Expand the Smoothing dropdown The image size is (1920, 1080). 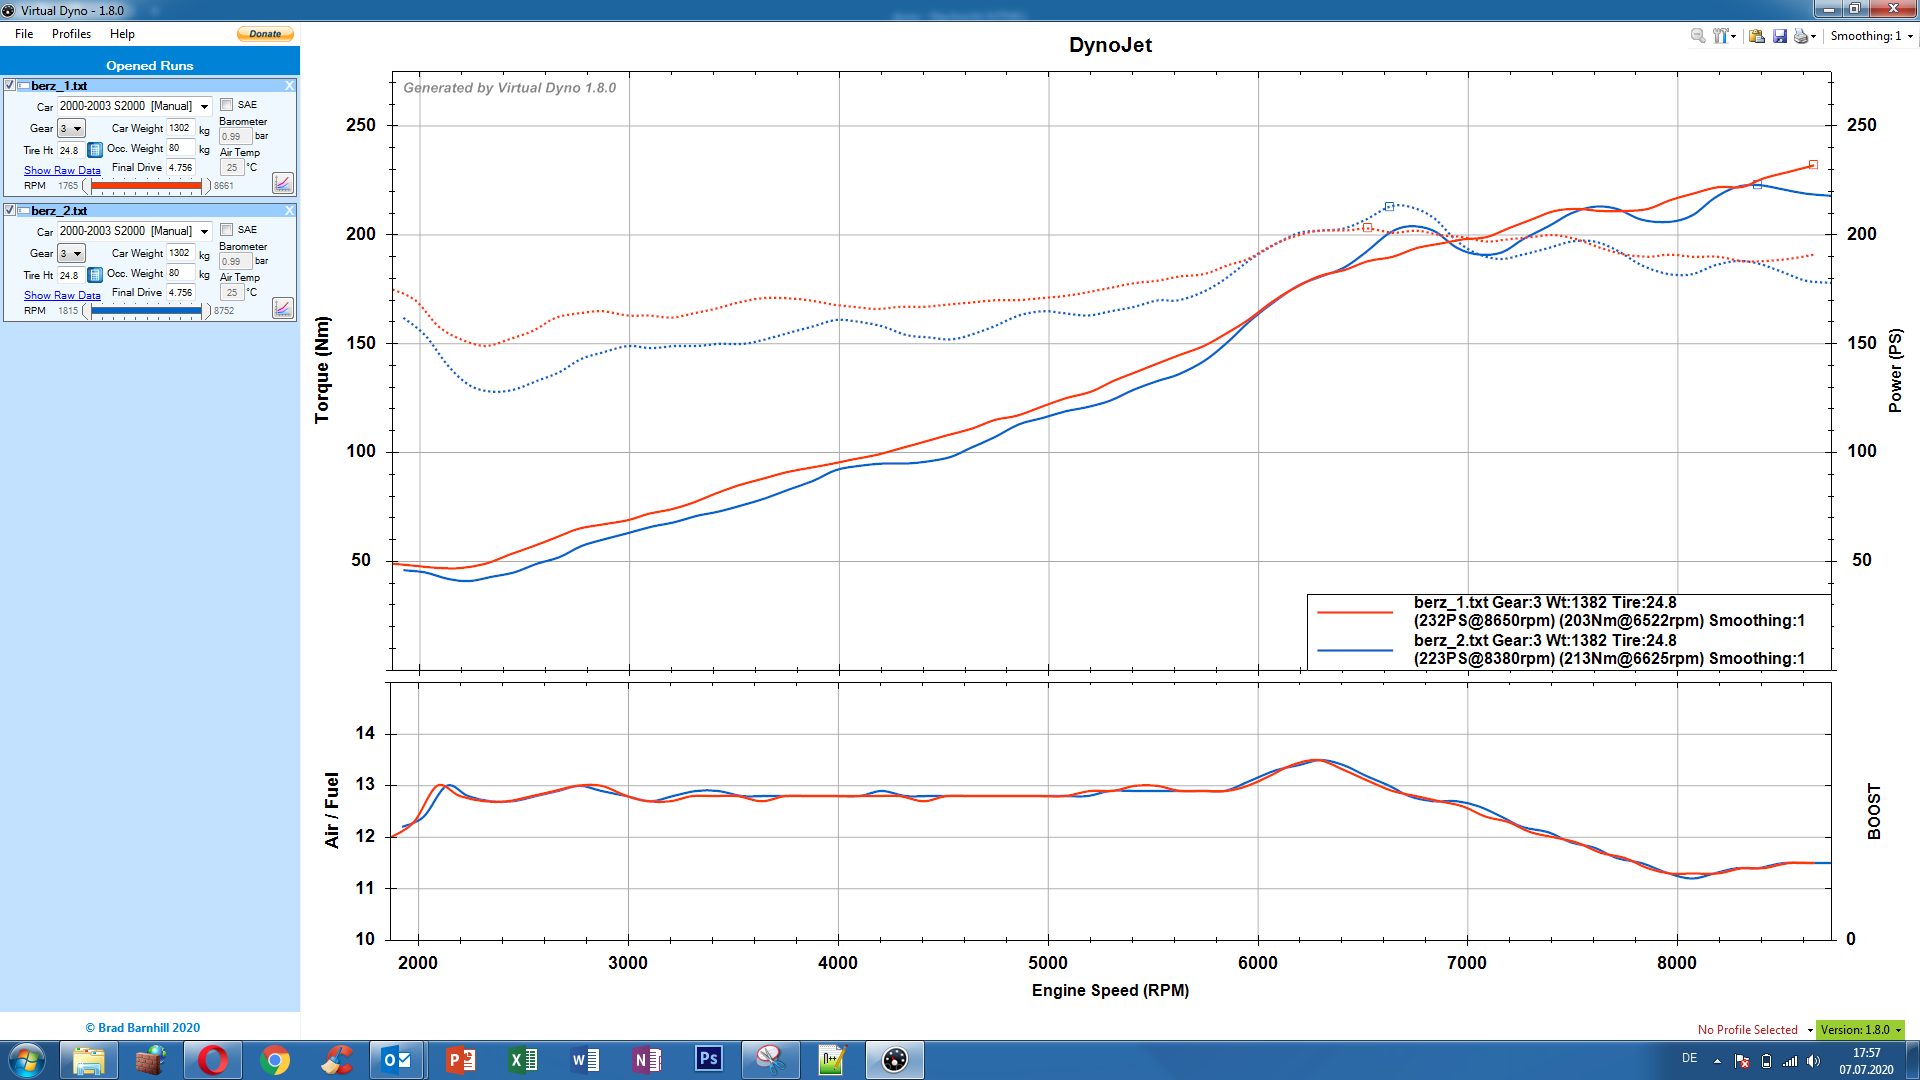pyautogui.click(x=1910, y=36)
